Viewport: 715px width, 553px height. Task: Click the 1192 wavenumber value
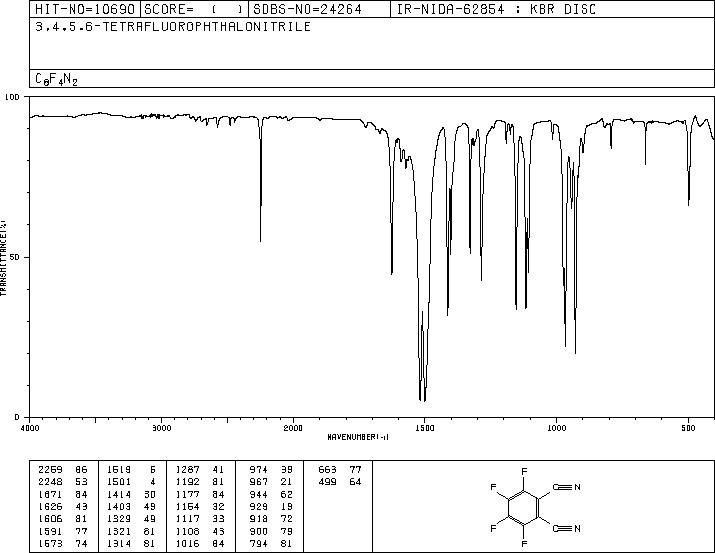click(x=187, y=482)
